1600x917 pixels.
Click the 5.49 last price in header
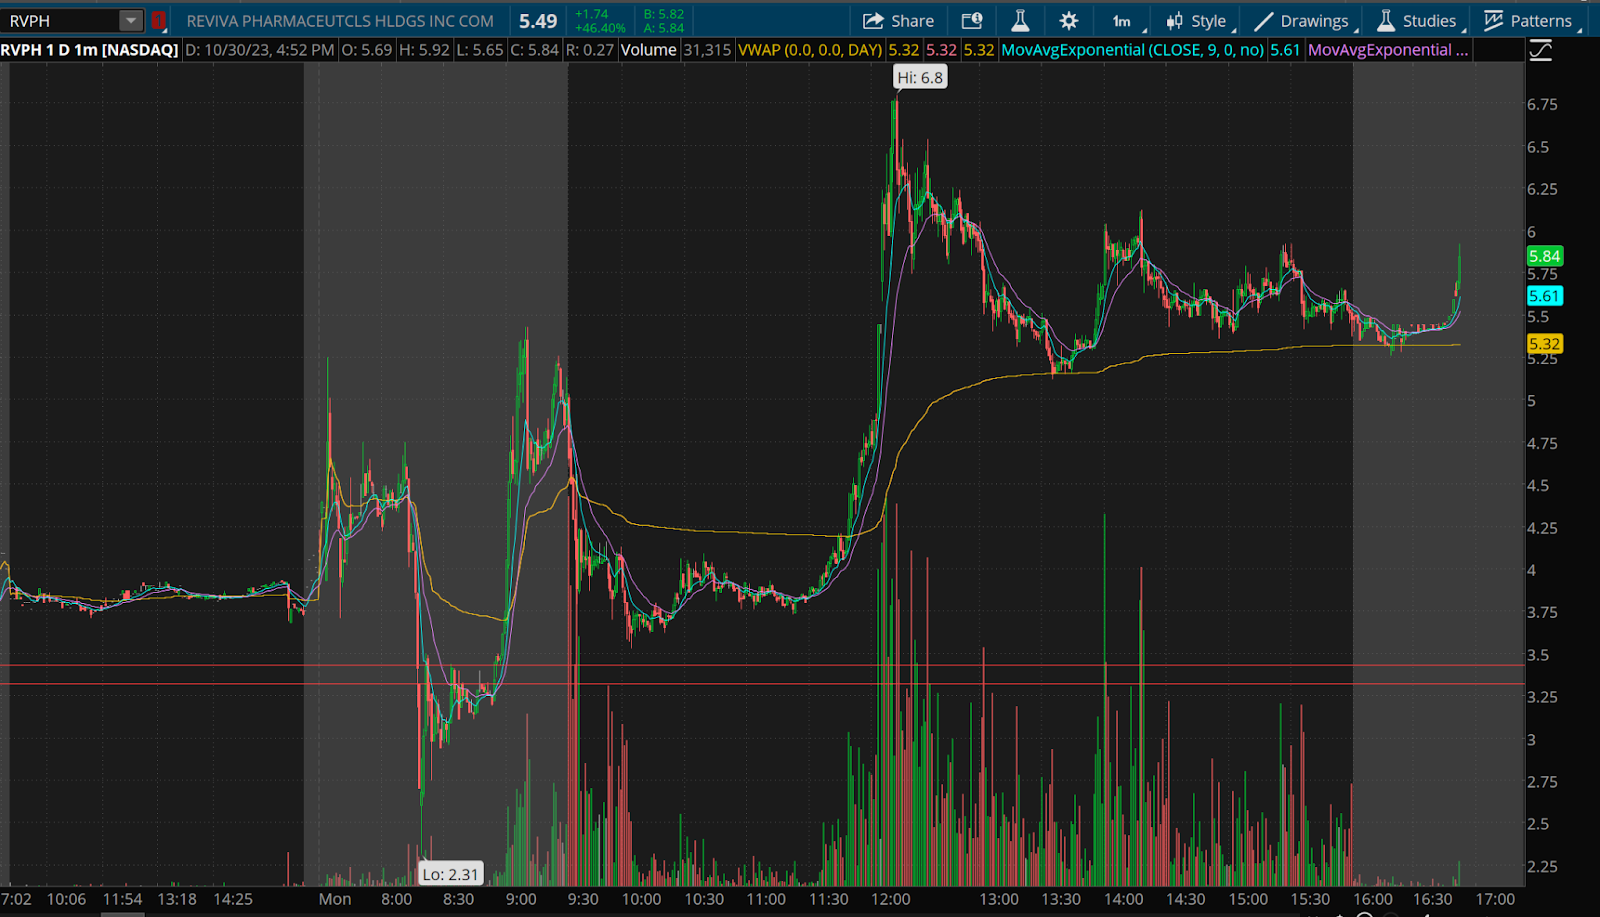pos(538,21)
